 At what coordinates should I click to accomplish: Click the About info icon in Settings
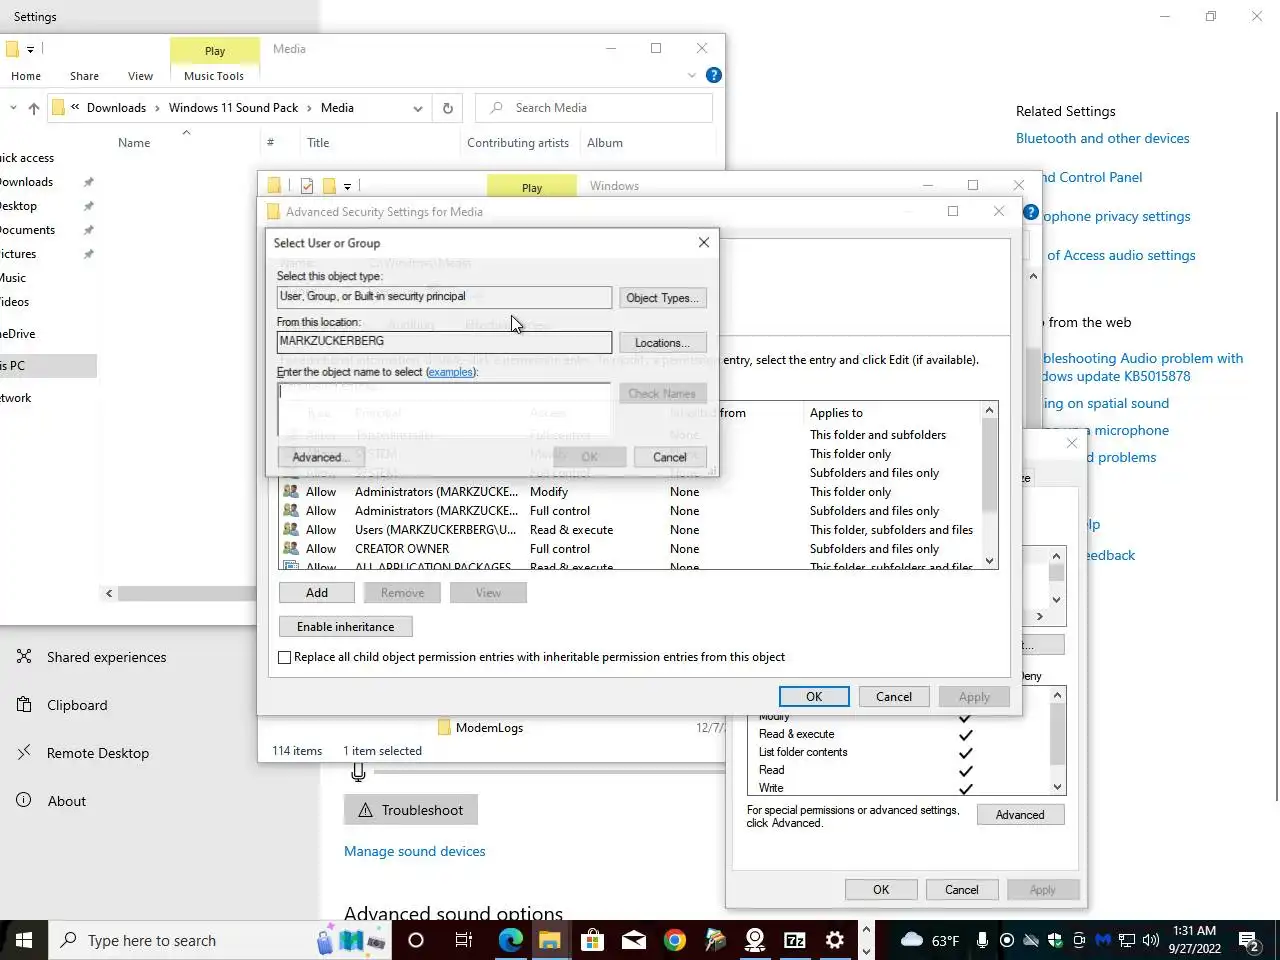24,801
